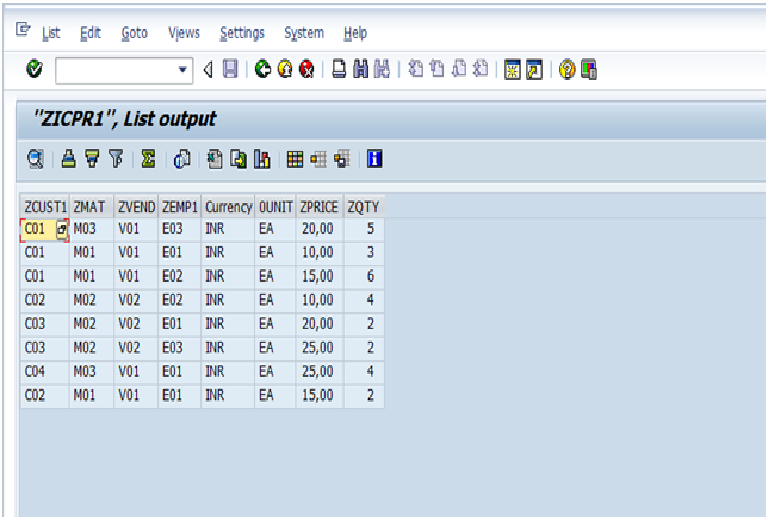Screen dimensions: 768x520
Task: Open the command field dropdown arrow
Action: click(183, 70)
